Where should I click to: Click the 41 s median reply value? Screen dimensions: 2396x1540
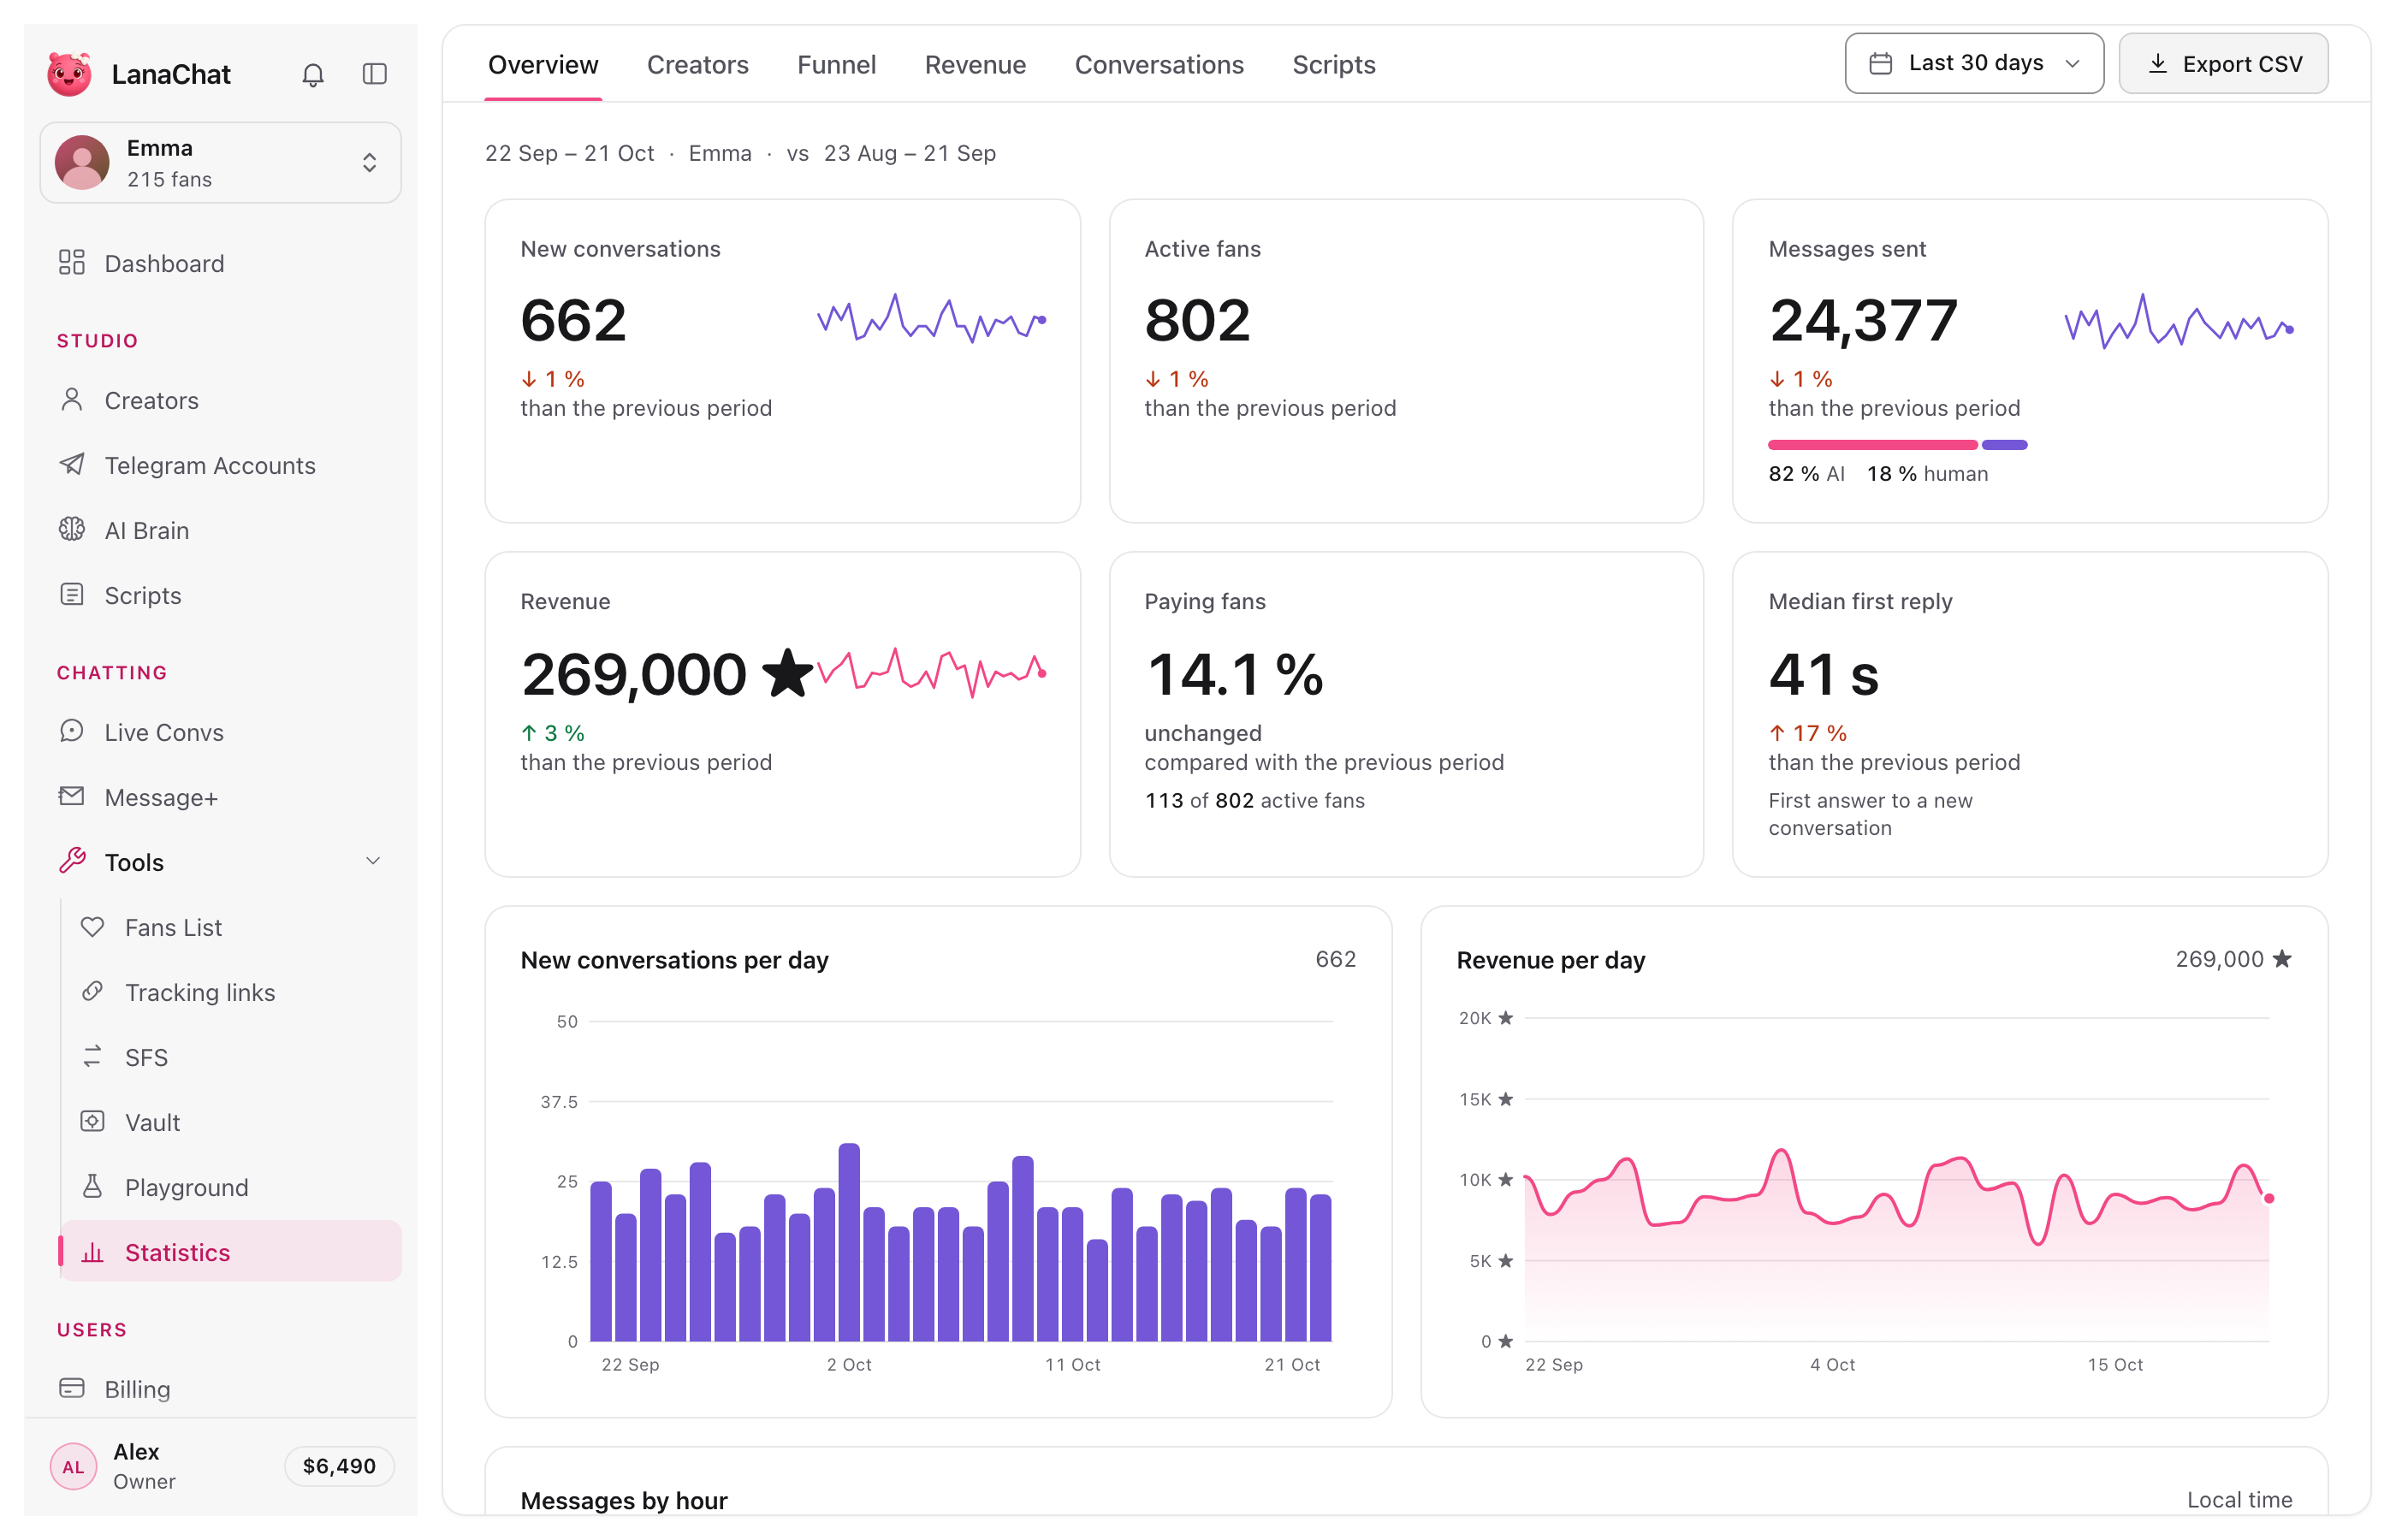[x=1823, y=674]
